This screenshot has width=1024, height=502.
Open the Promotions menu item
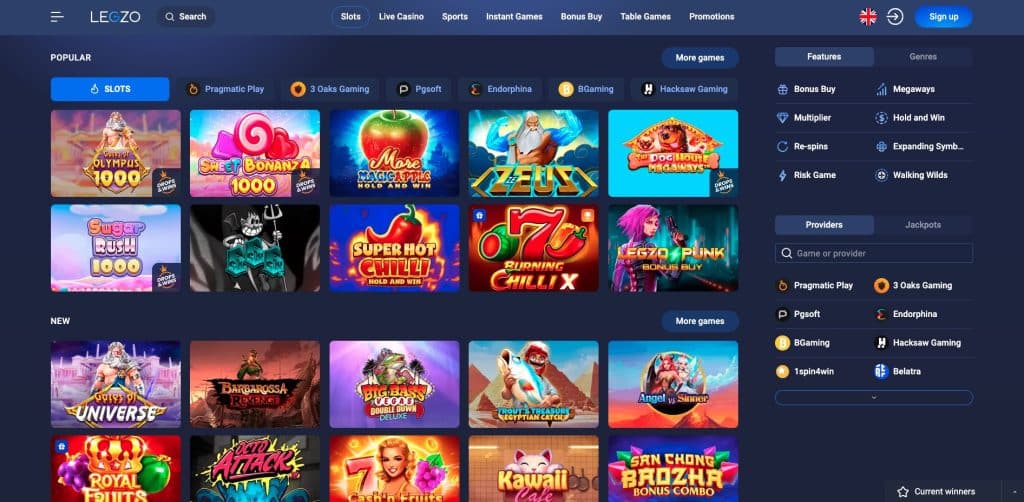coord(711,17)
